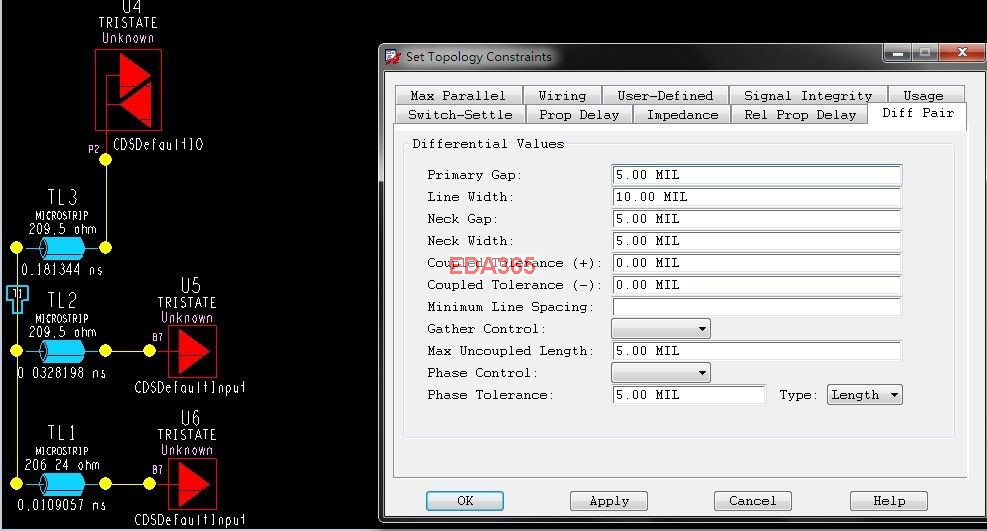Click the TL1 206.24 ohm impedance label

62,465
